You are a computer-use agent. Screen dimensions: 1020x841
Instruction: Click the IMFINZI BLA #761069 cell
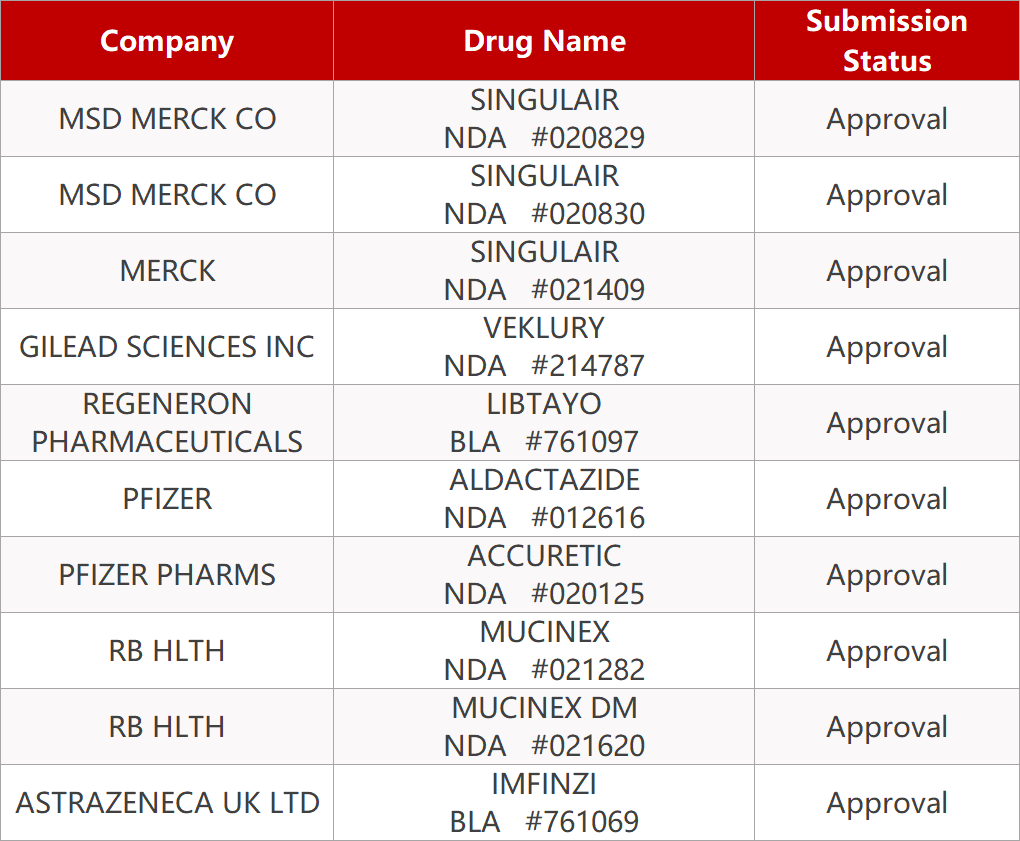click(544, 802)
